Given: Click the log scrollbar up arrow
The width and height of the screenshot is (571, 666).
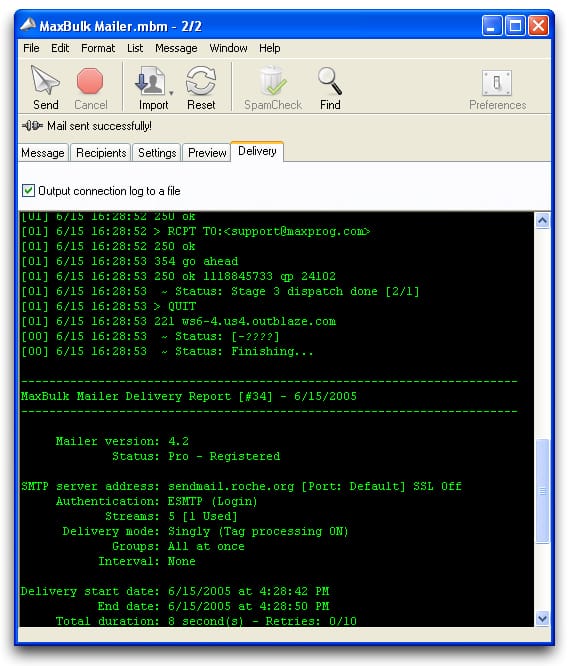Looking at the screenshot, I should click(x=542, y=220).
